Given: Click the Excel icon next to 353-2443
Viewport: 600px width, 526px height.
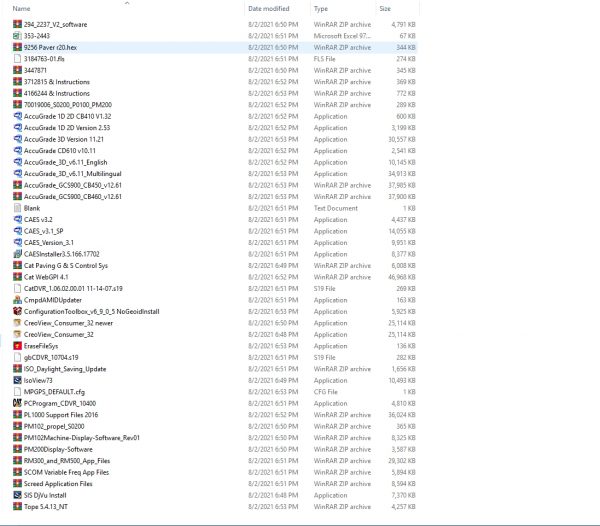Looking at the screenshot, I should tap(17, 36).
